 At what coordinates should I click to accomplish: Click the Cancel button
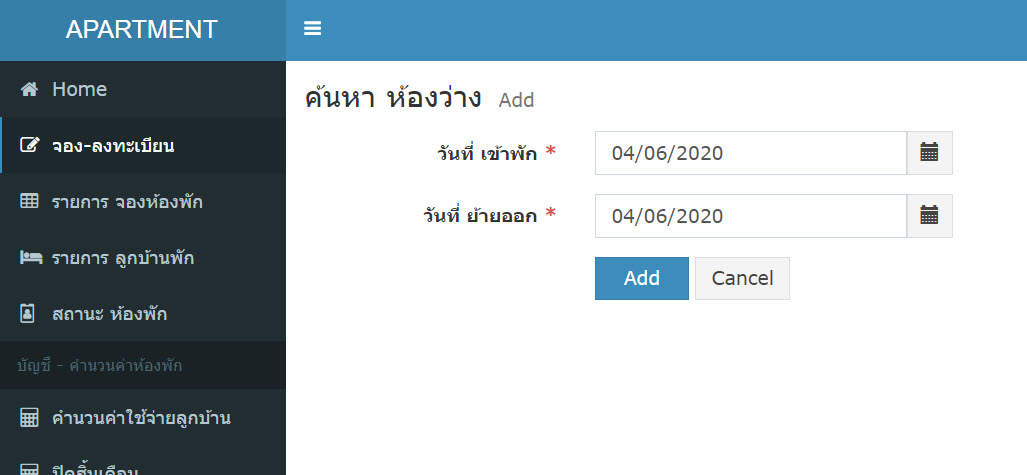coord(742,278)
